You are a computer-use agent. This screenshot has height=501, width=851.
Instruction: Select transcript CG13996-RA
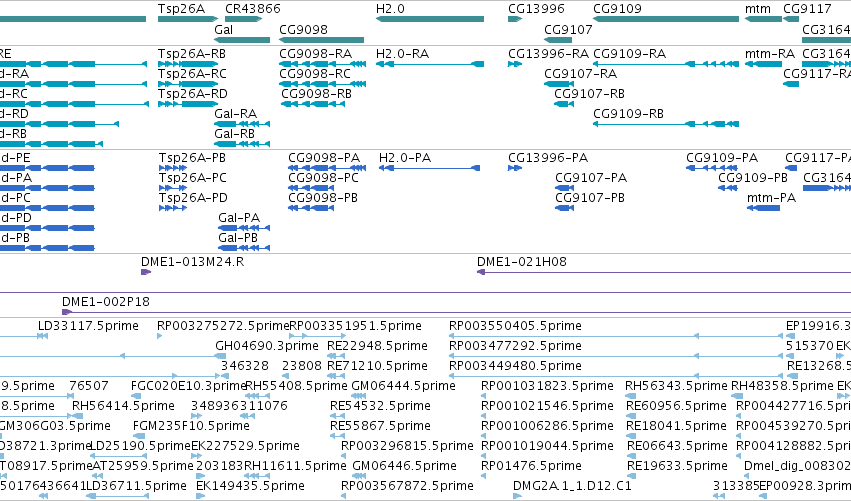click(548, 54)
